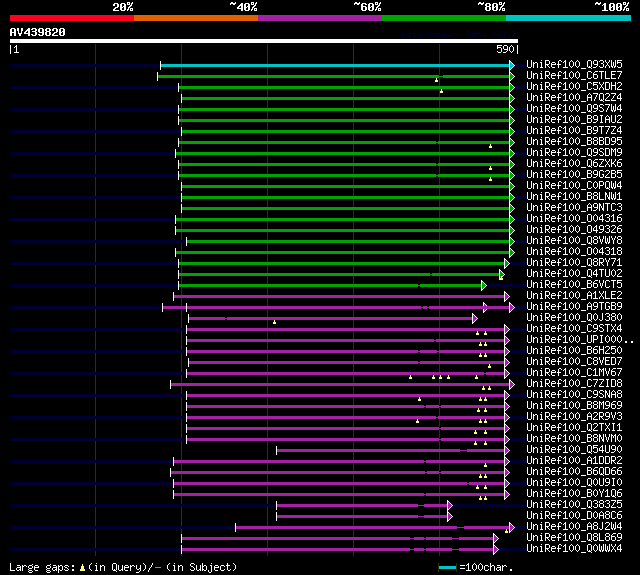This screenshot has height=575, width=640.
Task: Click the orange ~40% legend segment
Action: (x=196, y=18)
